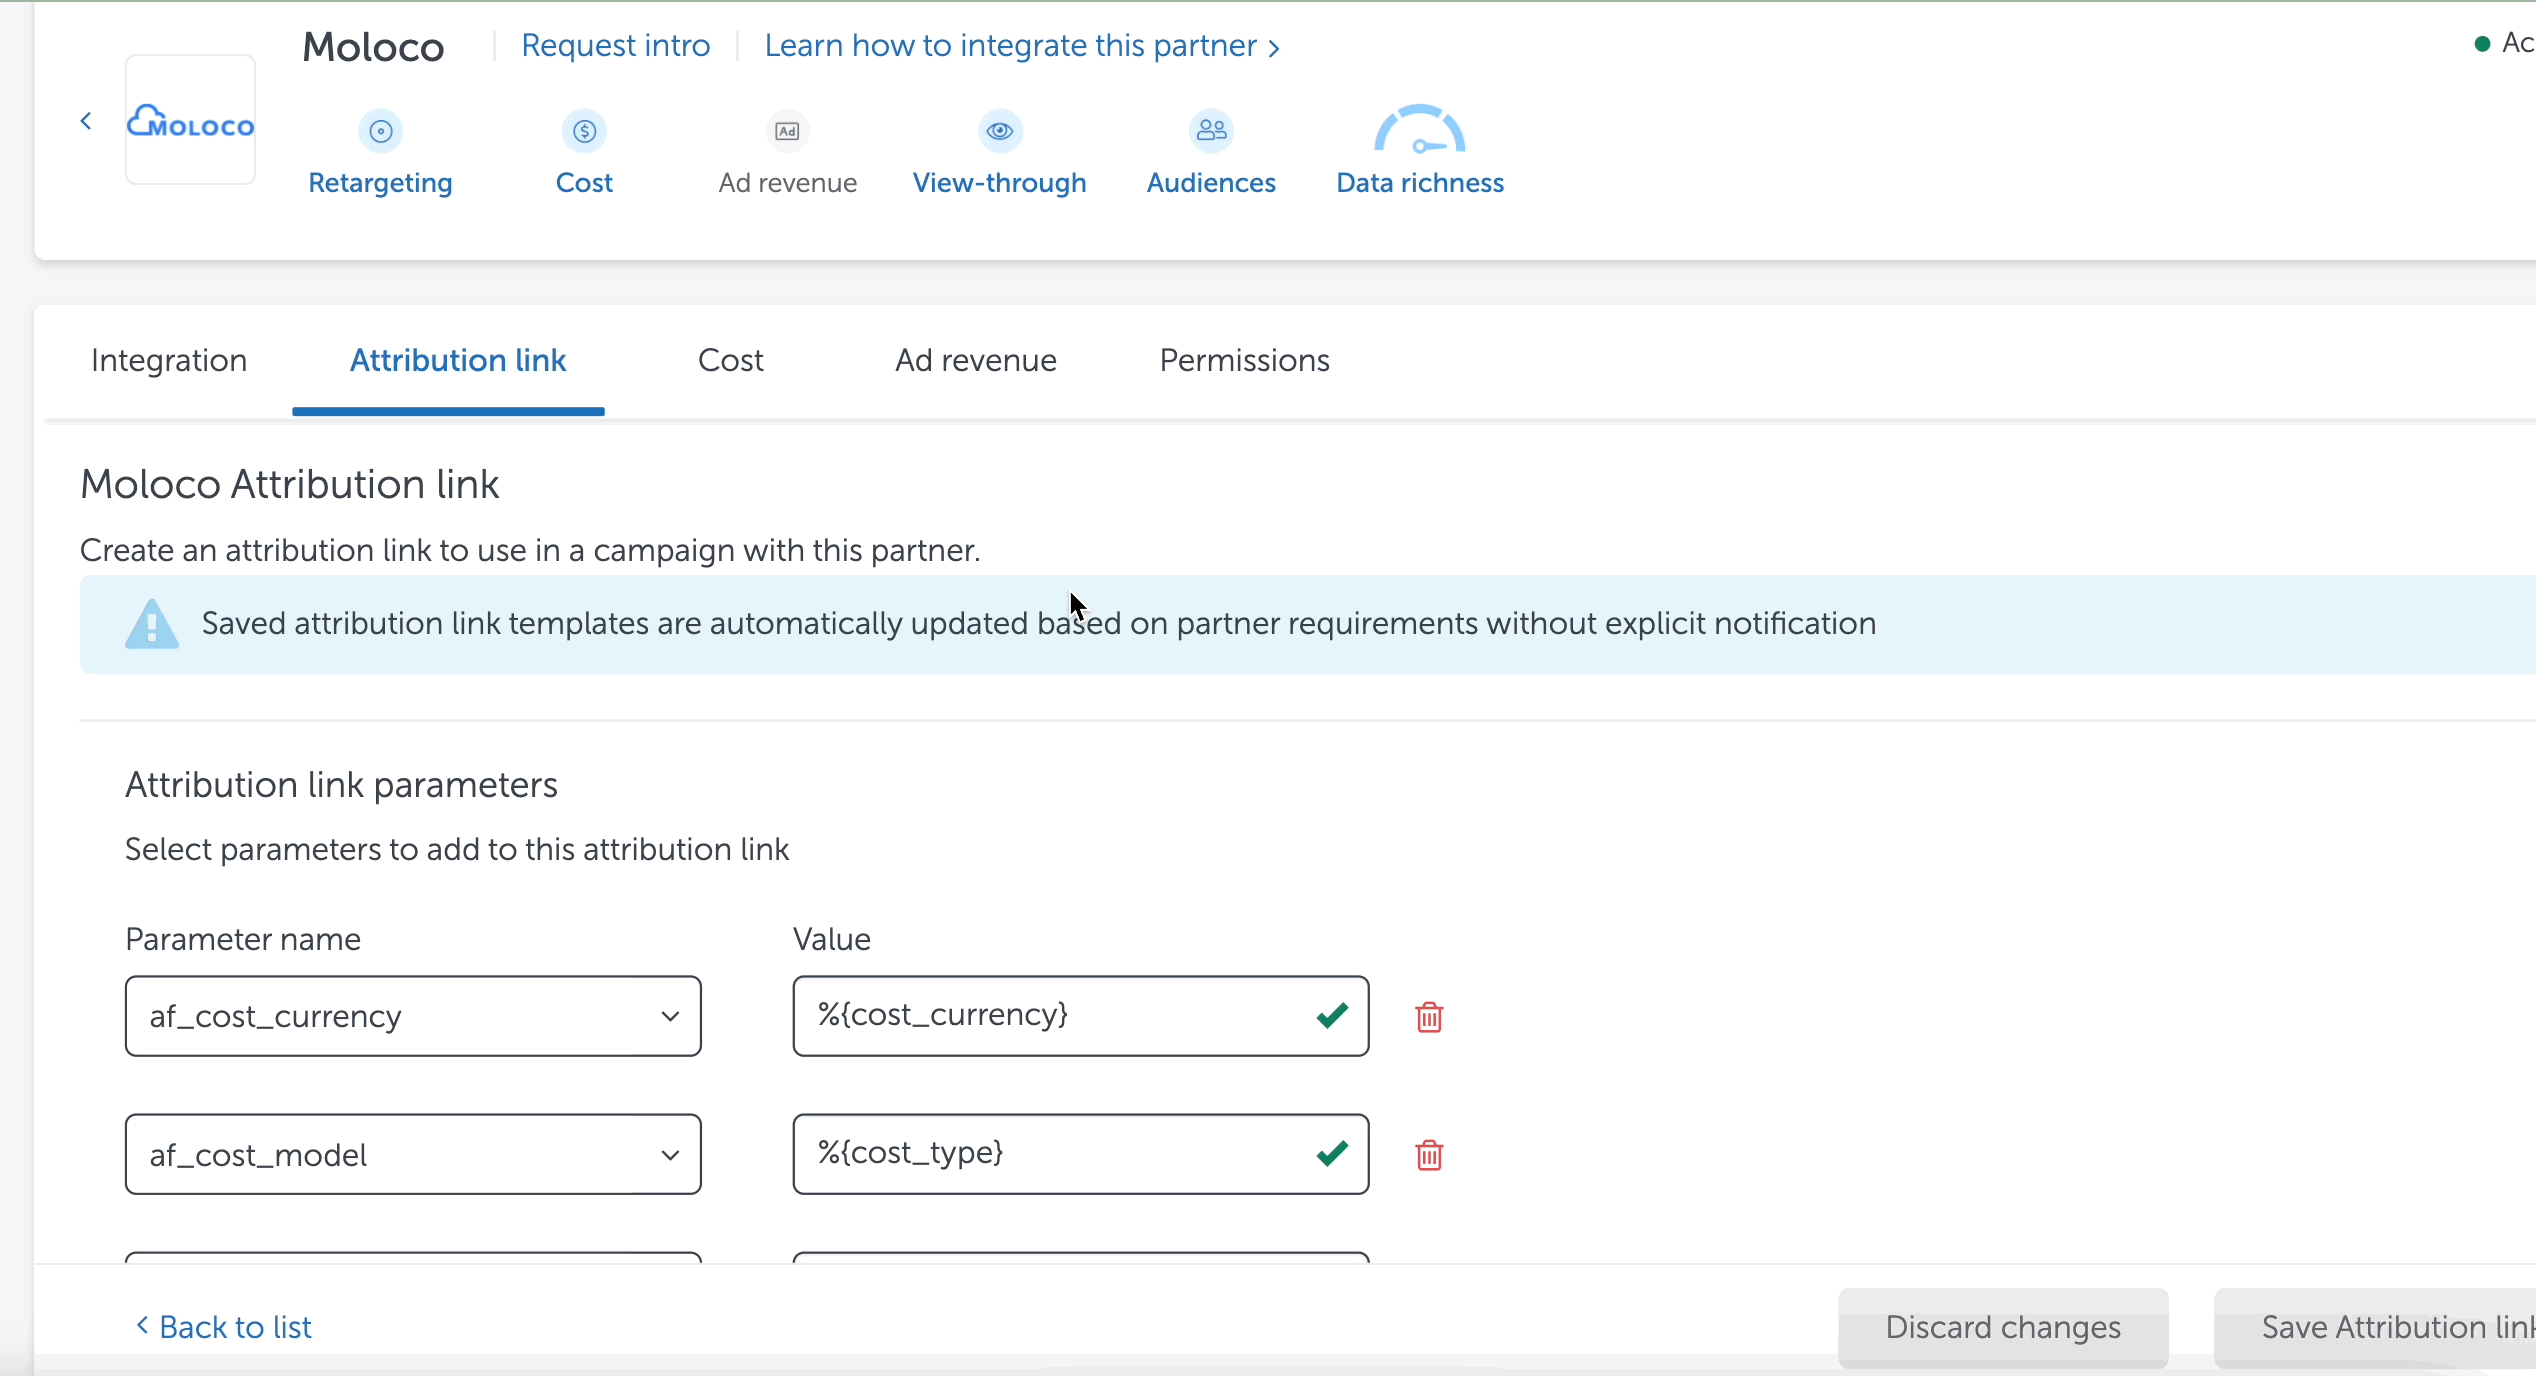This screenshot has height=1376, width=2536.
Task: Open the af_cost_currency parameter dropdown
Action: [x=413, y=1016]
